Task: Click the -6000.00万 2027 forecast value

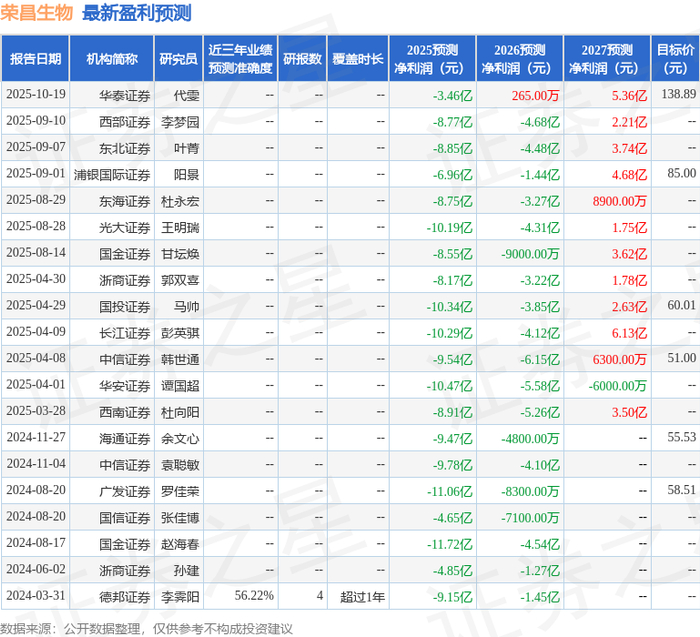Action: coord(617,386)
